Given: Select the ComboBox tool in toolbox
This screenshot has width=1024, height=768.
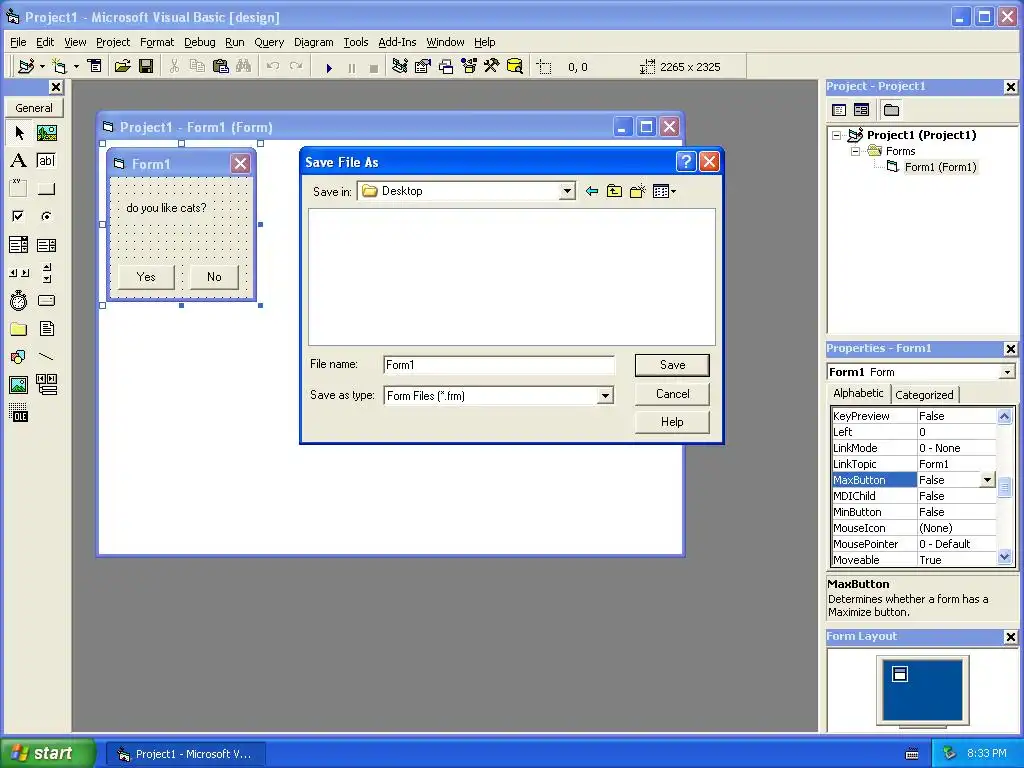Looking at the screenshot, I should point(19,245).
